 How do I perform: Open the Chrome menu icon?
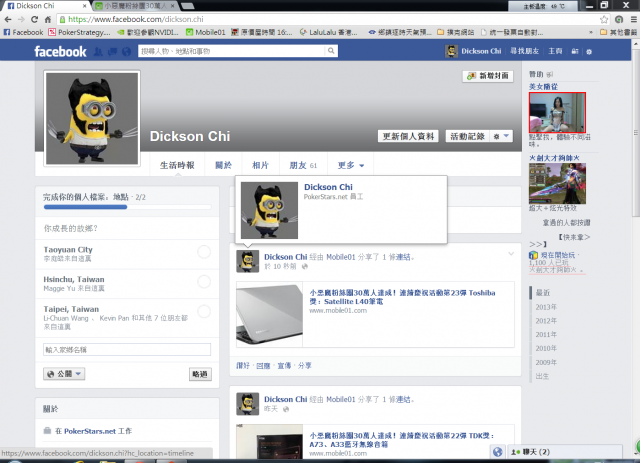click(x=633, y=19)
